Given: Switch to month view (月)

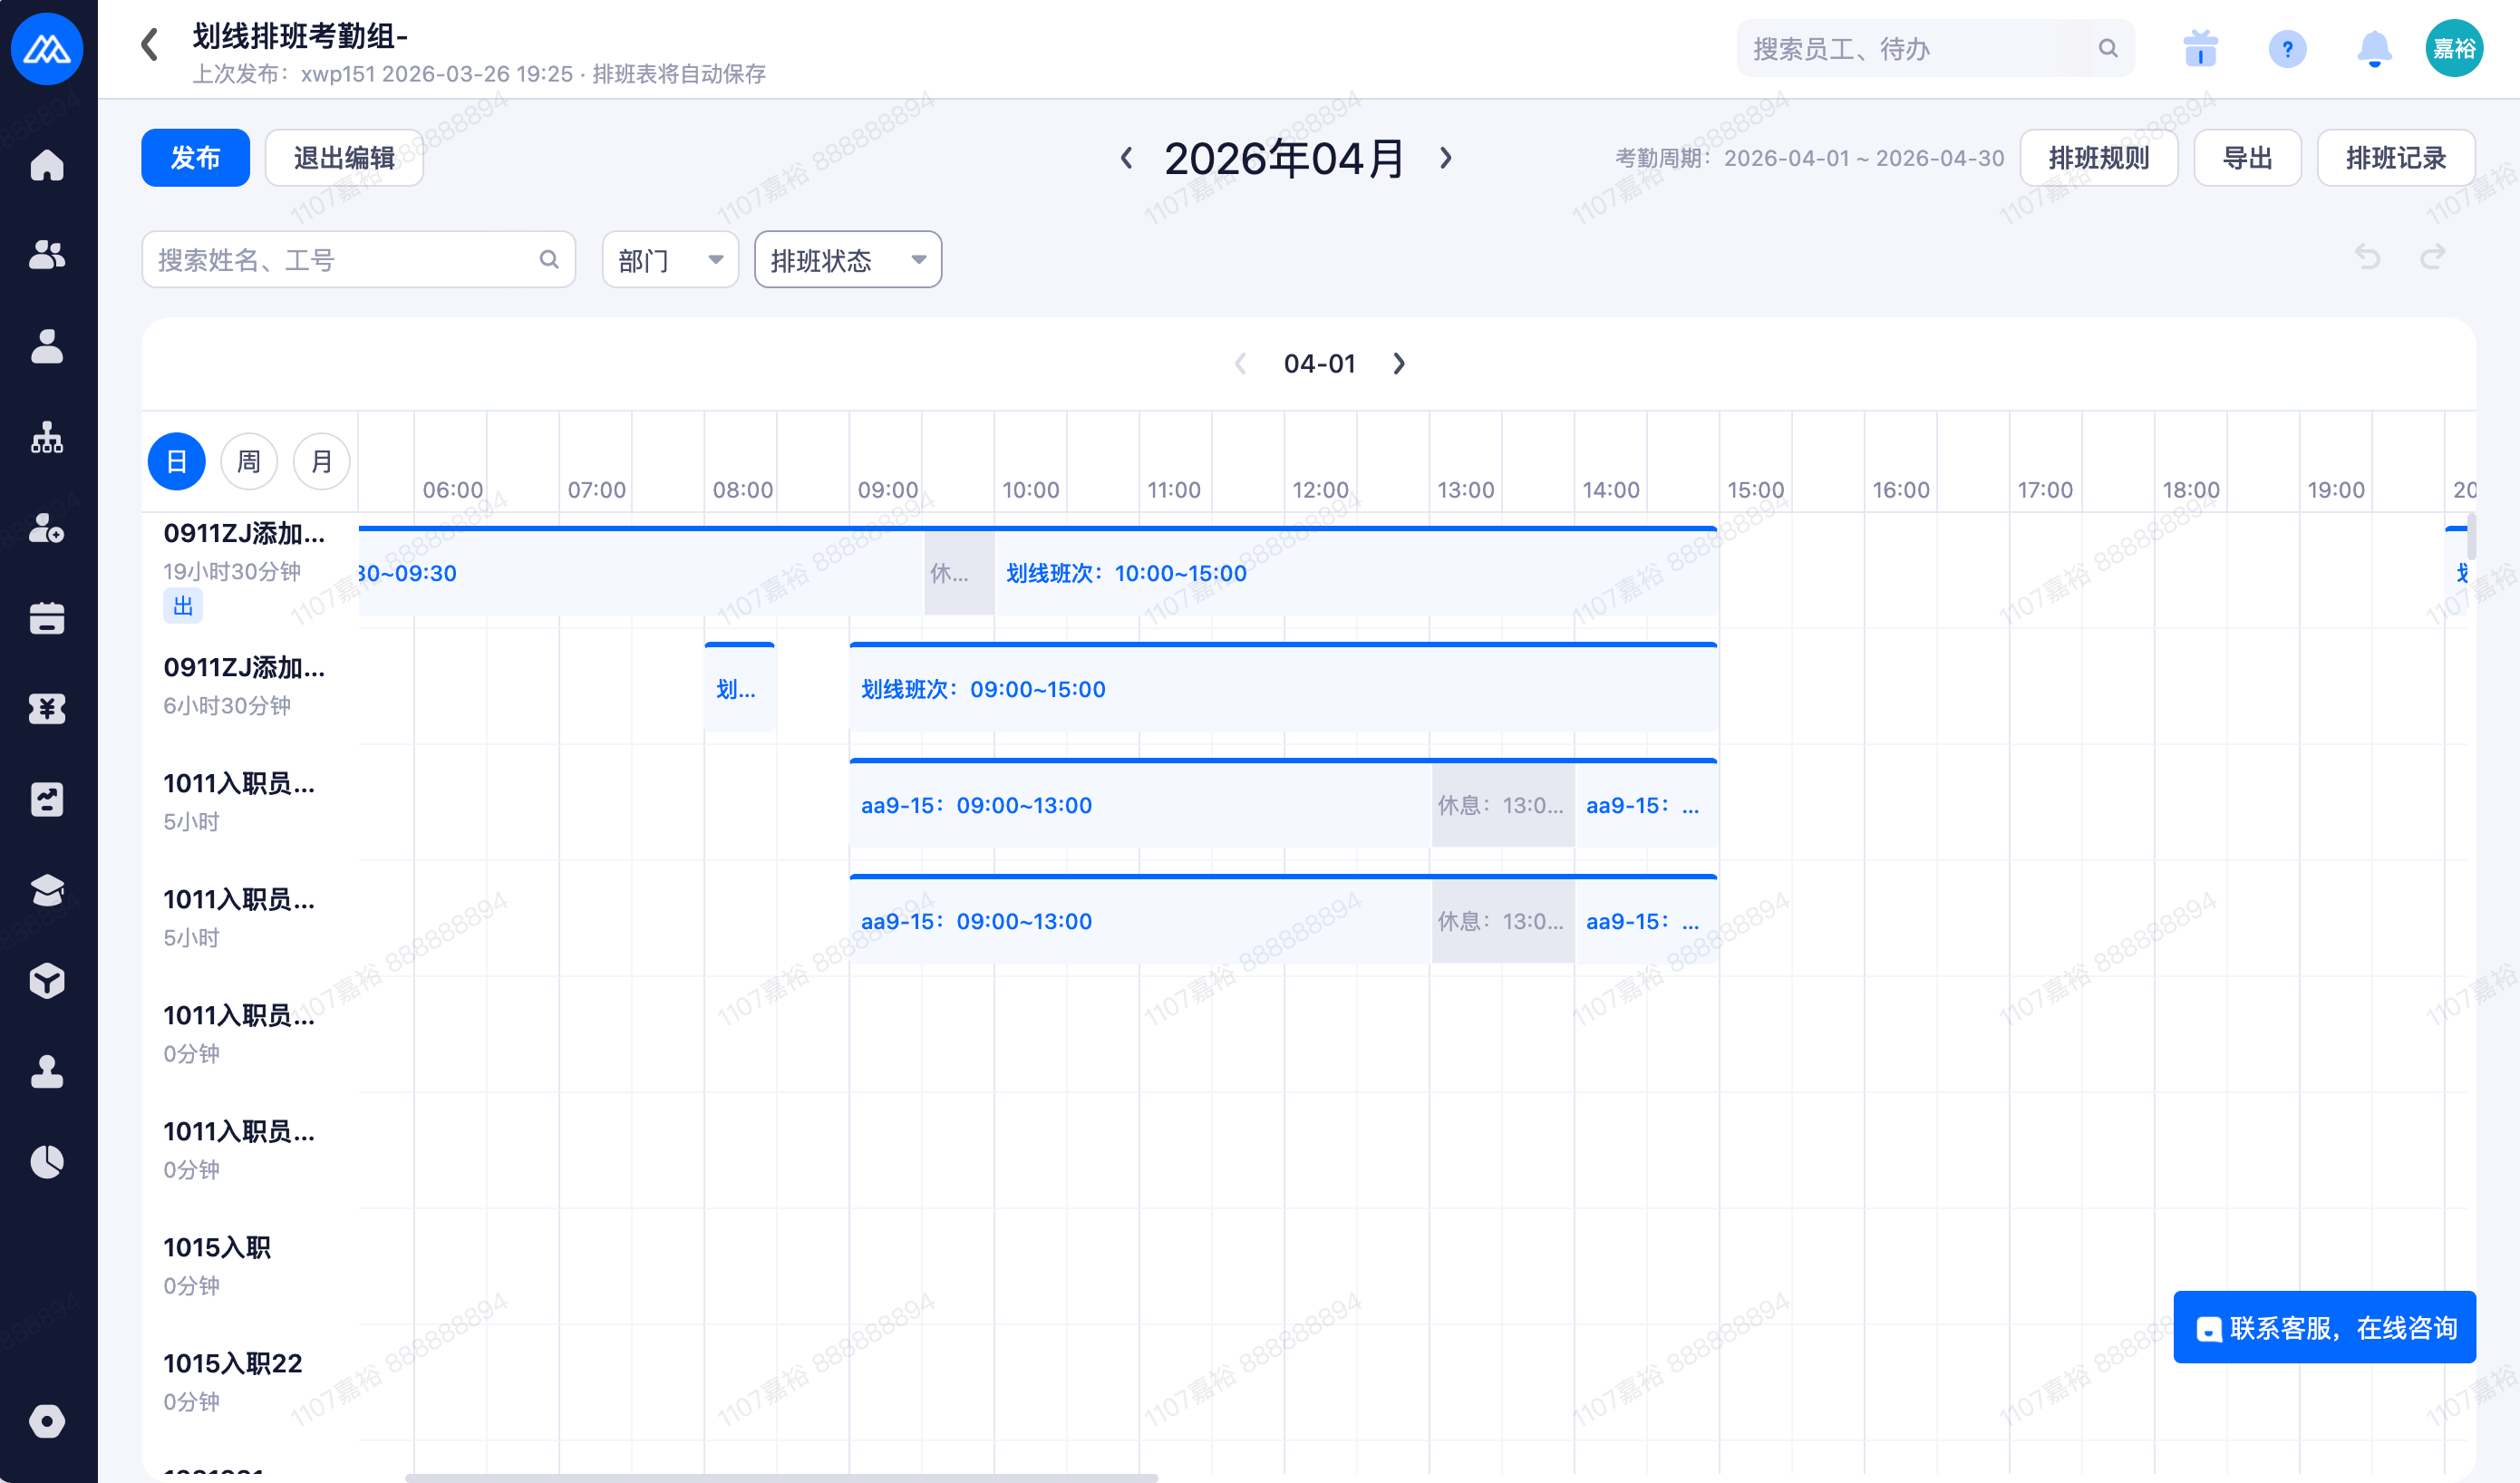Looking at the screenshot, I should click(x=321, y=461).
